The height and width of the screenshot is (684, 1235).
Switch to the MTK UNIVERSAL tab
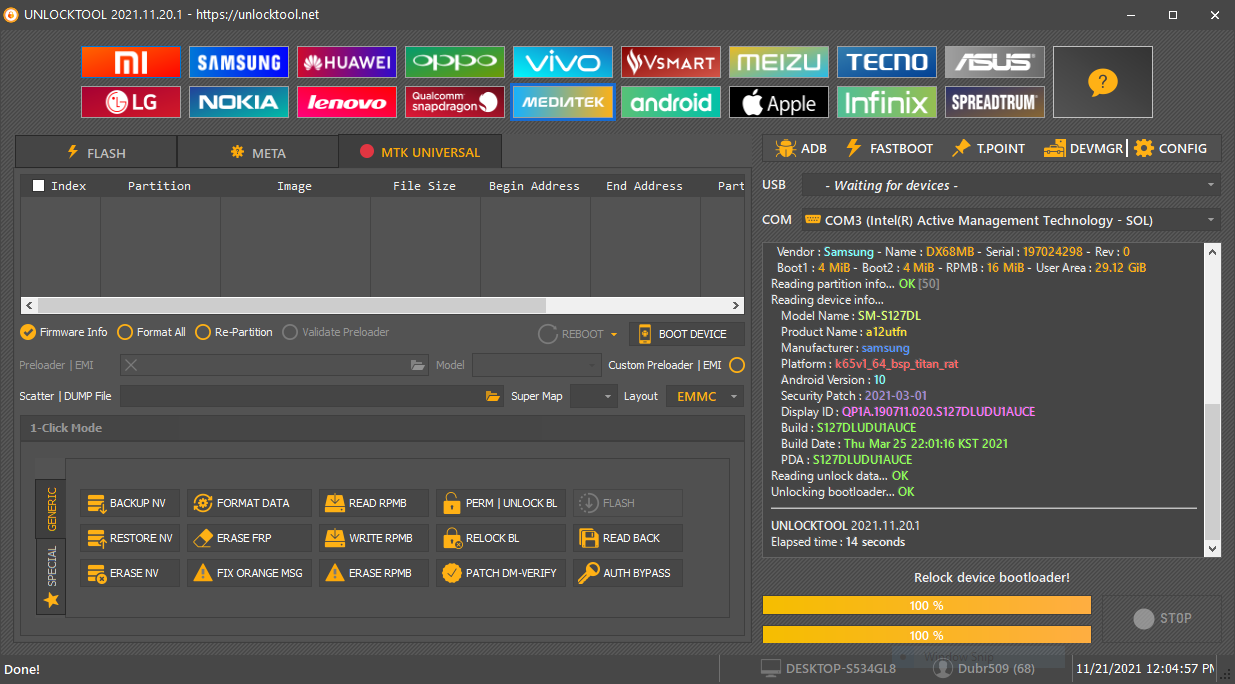(x=420, y=152)
